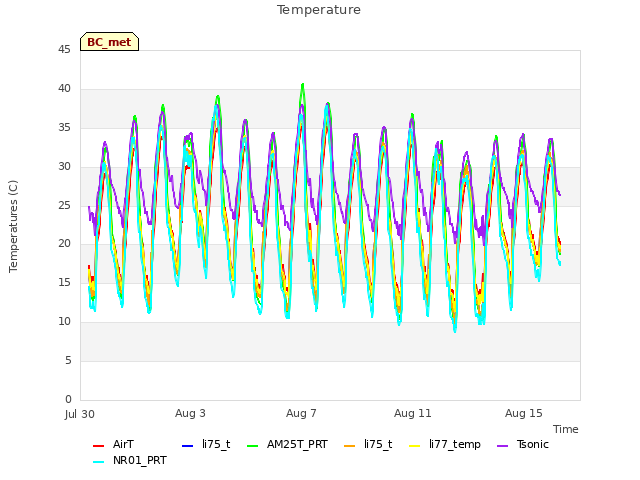Click the 5 y-axis tick label
Screen dimensions: 640x480
(68, 360)
